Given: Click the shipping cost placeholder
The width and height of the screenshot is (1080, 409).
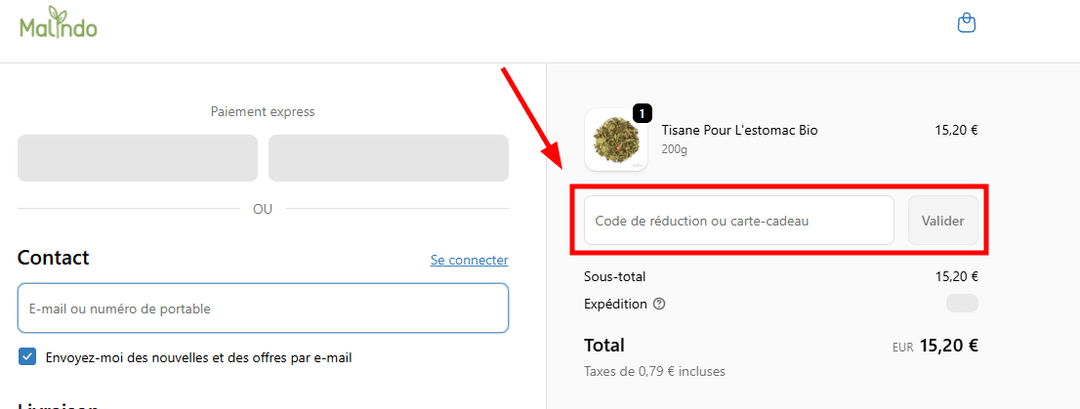Looking at the screenshot, I should pos(962,303).
